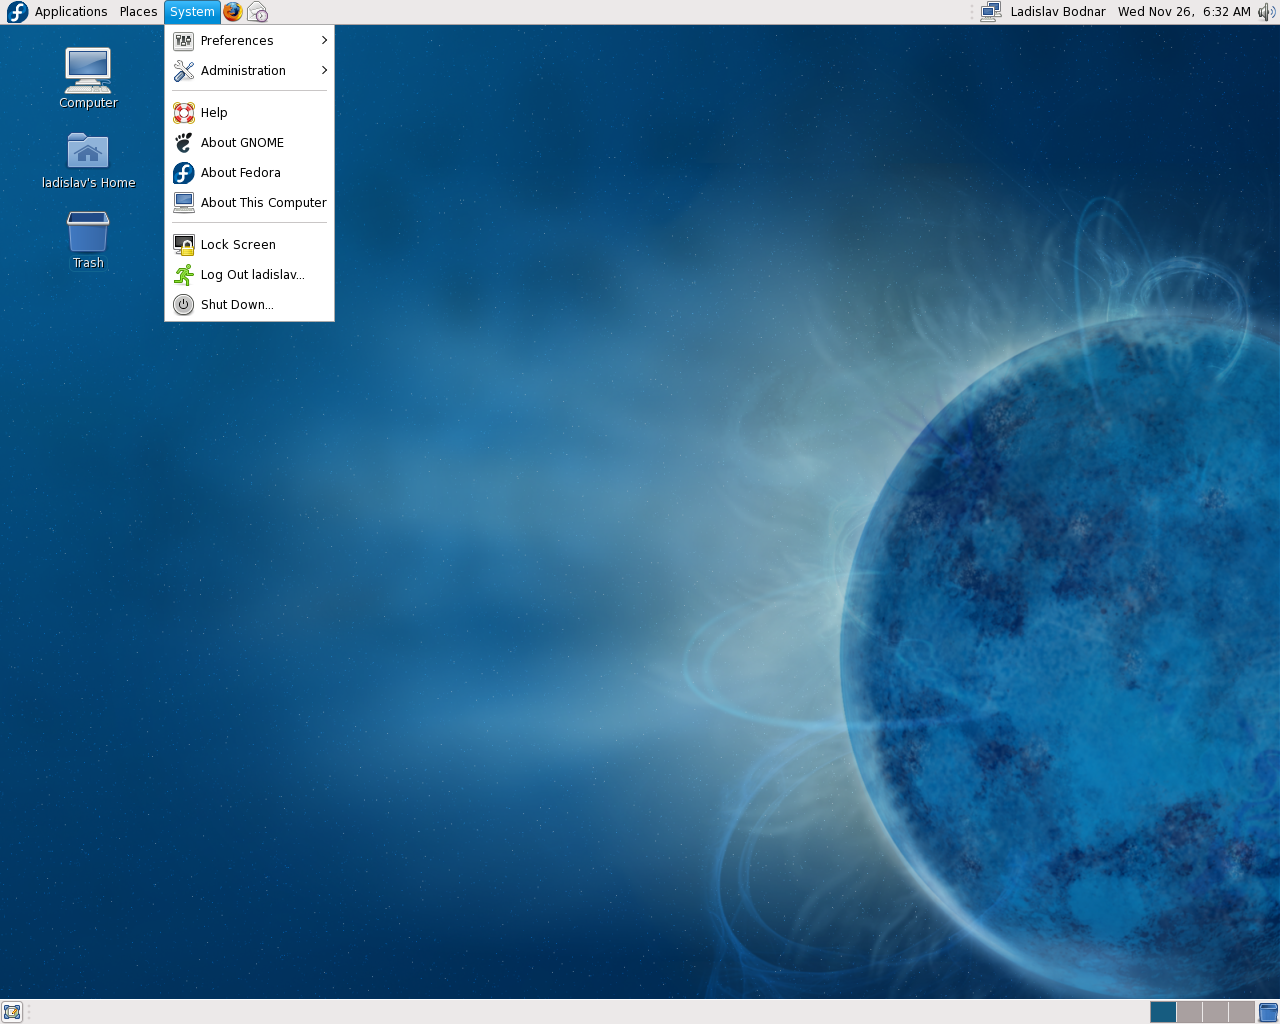Screen dimensions: 1280x1024
Task: Select the ladislav's Home folder icon
Action: [x=88, y=160]
